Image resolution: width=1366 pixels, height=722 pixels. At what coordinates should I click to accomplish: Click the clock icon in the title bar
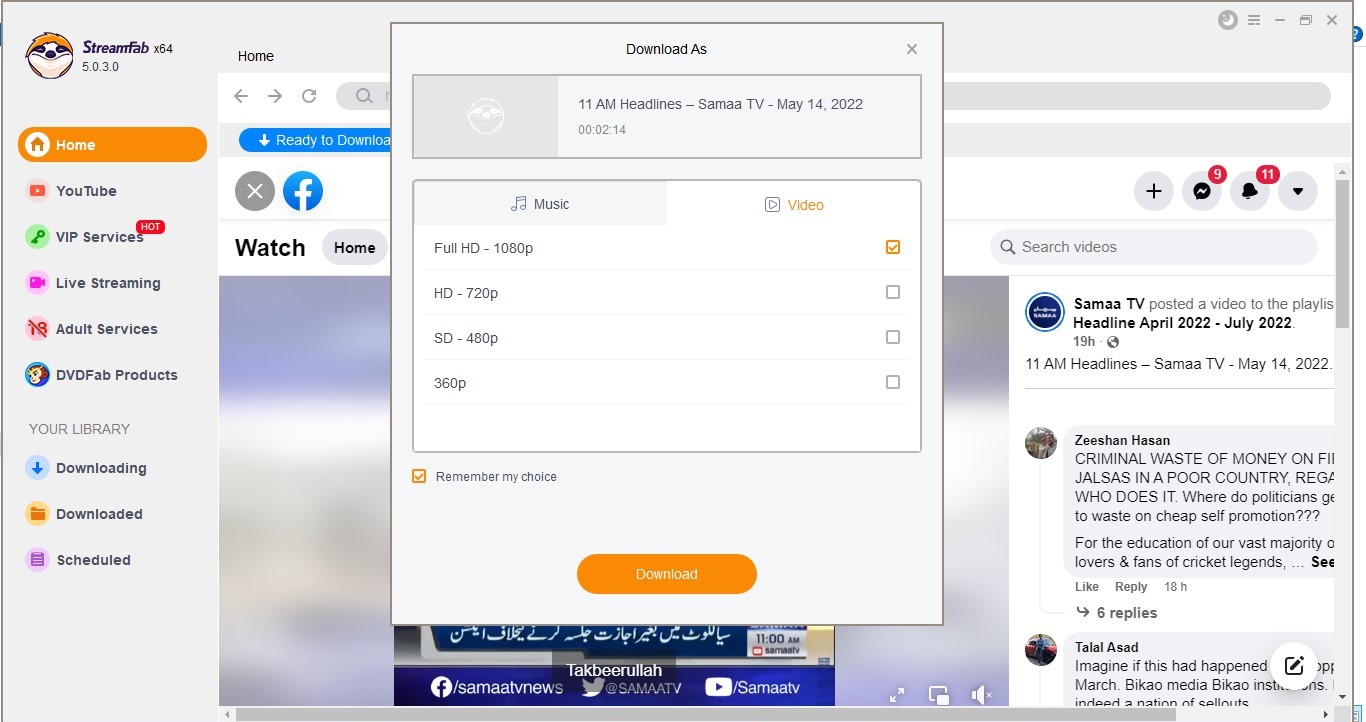(1228, 20)
